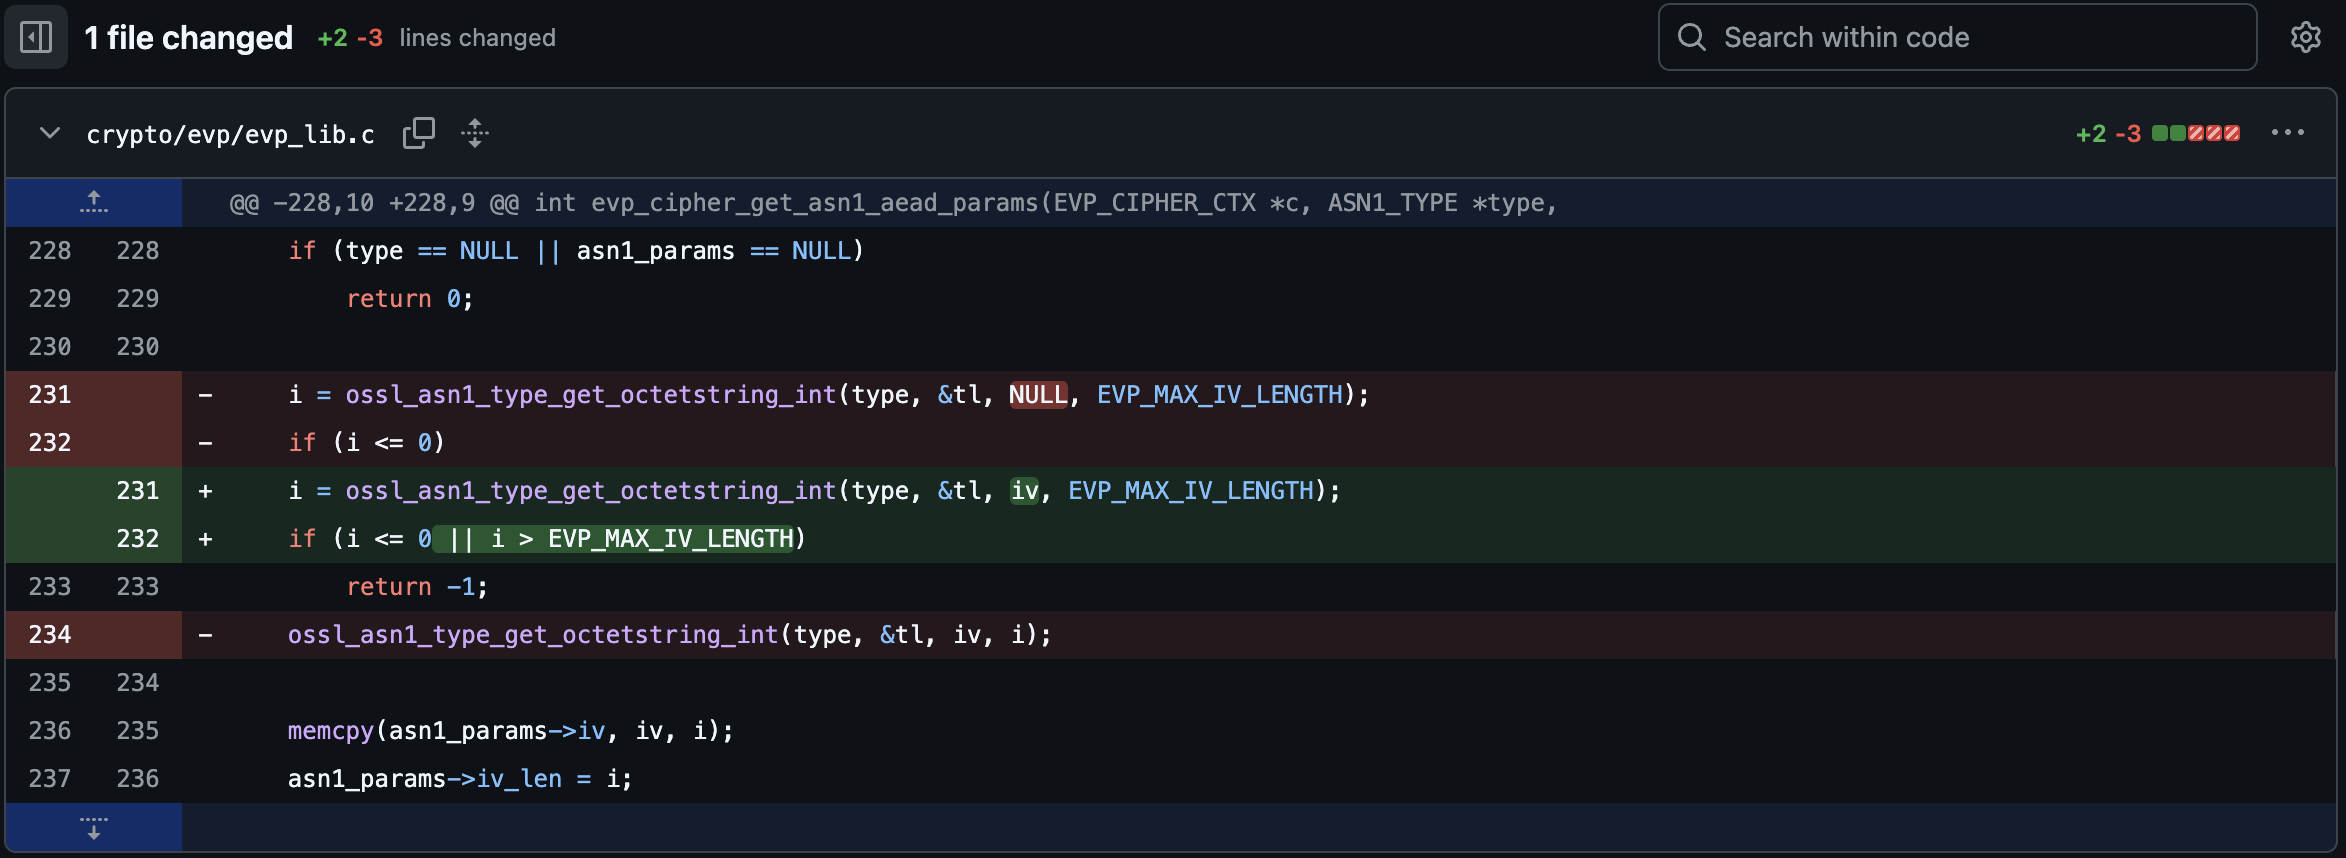This screenshot has width=2346, height=858.
Task: Click the 1 file changed heading
Action: [x=188, y=38]
